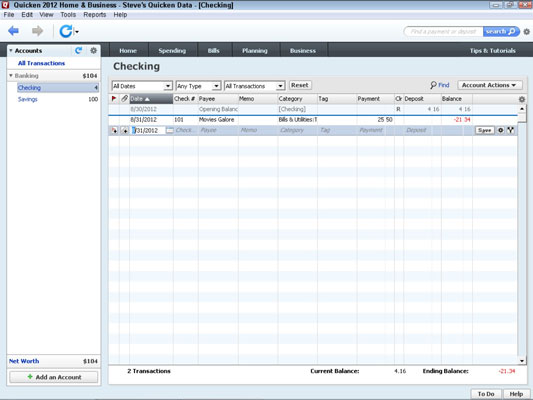Click the split transaction icon
Viewport: 533px width, 400px height.
511,130
